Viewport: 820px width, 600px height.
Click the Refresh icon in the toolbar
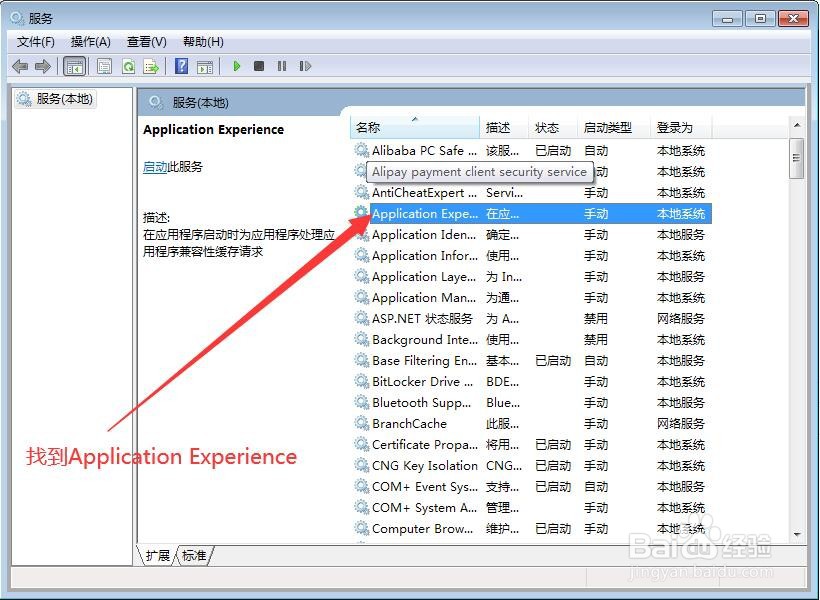128,66
